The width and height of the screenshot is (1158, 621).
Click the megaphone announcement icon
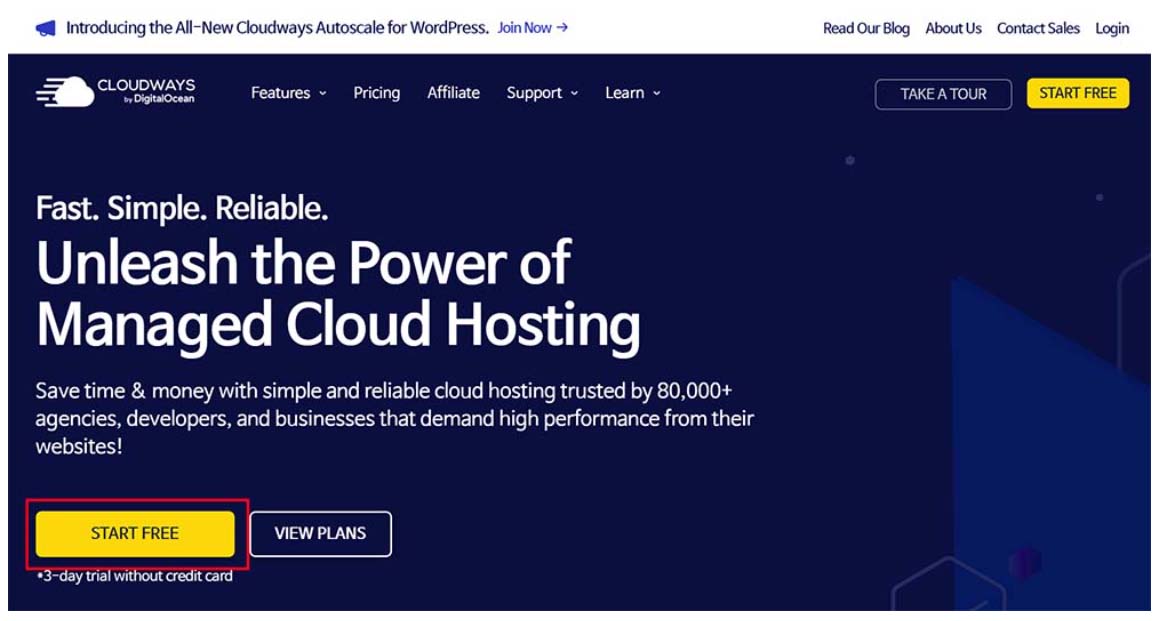[46, 29]
